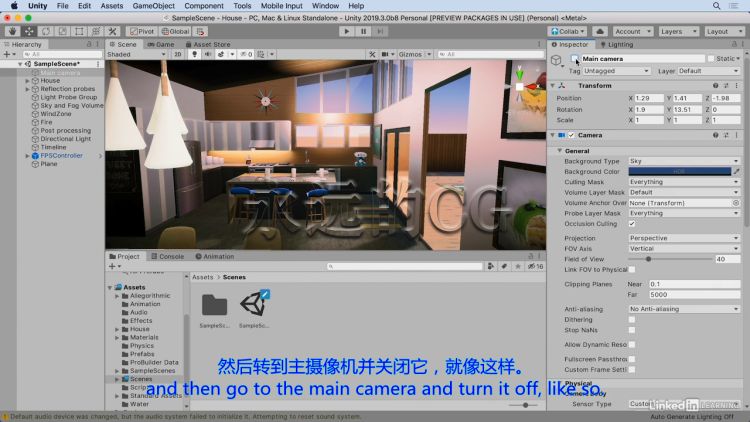Open the Component menu

point(204,6)
